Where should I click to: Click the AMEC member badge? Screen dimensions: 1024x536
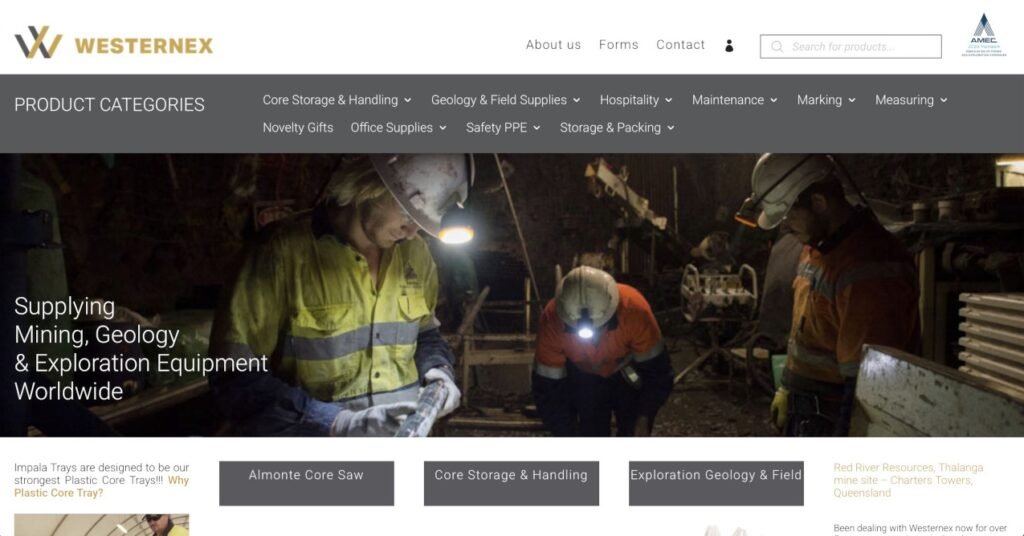[x=984, y=36]
